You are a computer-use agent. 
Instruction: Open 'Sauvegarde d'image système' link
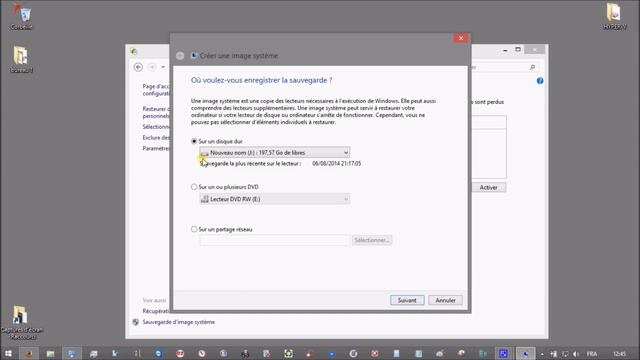click(178, 322)
